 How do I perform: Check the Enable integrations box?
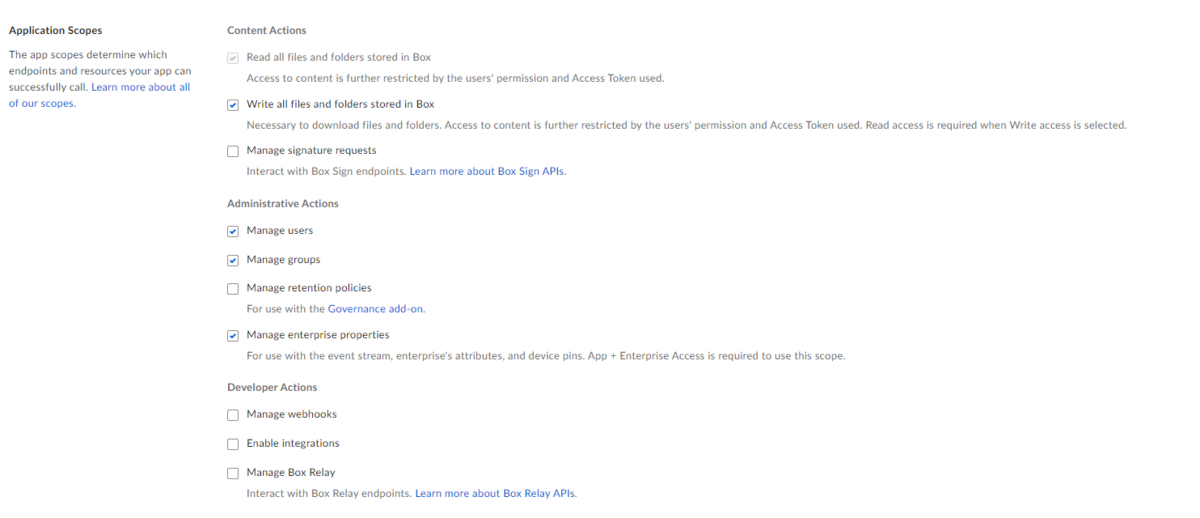pos(233,444)
